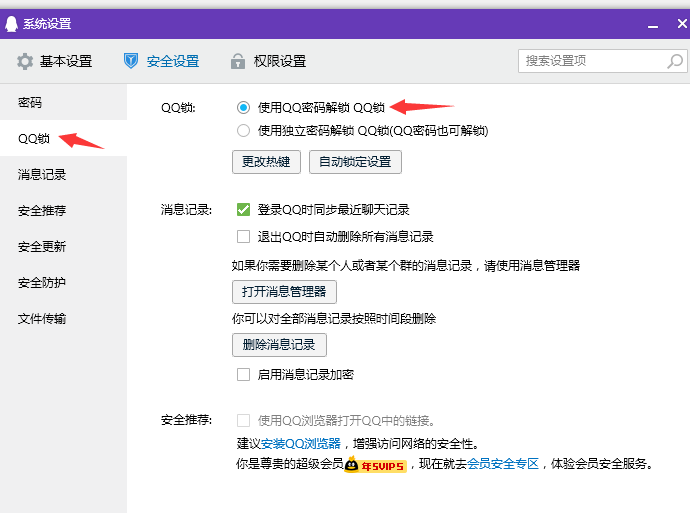Open the 权限设置 tab

click(268, 61)
